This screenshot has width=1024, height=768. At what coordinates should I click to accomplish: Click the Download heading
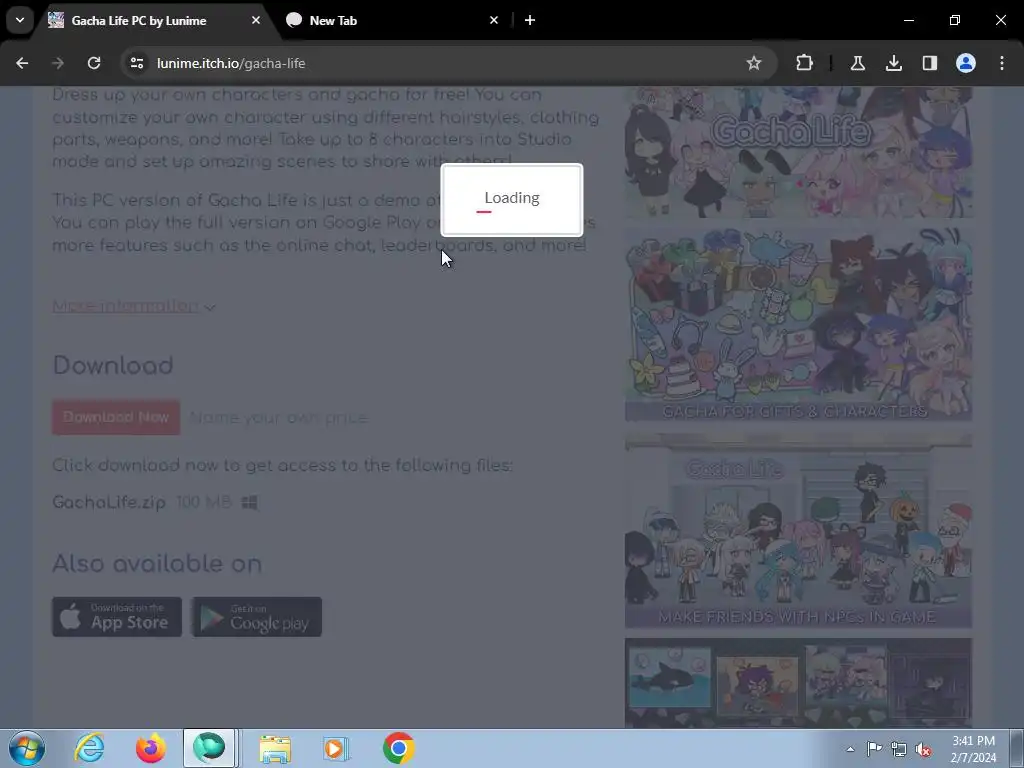click(x=113, y=365)
